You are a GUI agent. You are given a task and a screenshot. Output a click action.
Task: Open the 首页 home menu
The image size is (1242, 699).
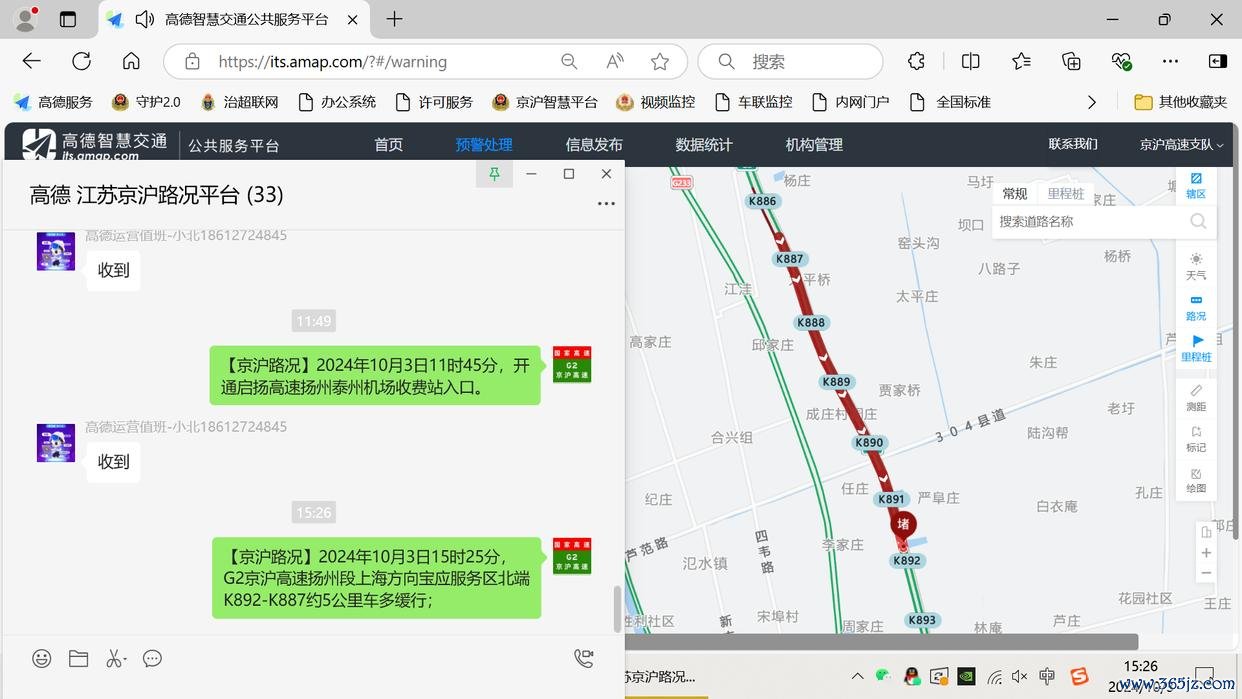pos(388,145)
